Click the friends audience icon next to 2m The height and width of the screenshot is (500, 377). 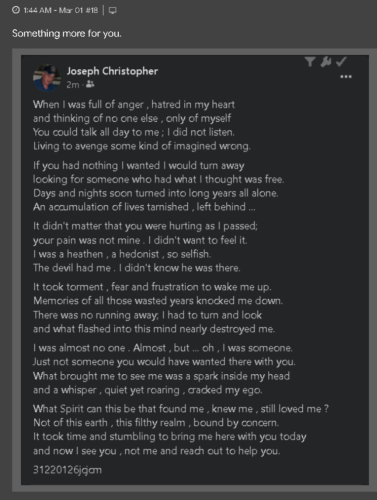click(90, 85)
